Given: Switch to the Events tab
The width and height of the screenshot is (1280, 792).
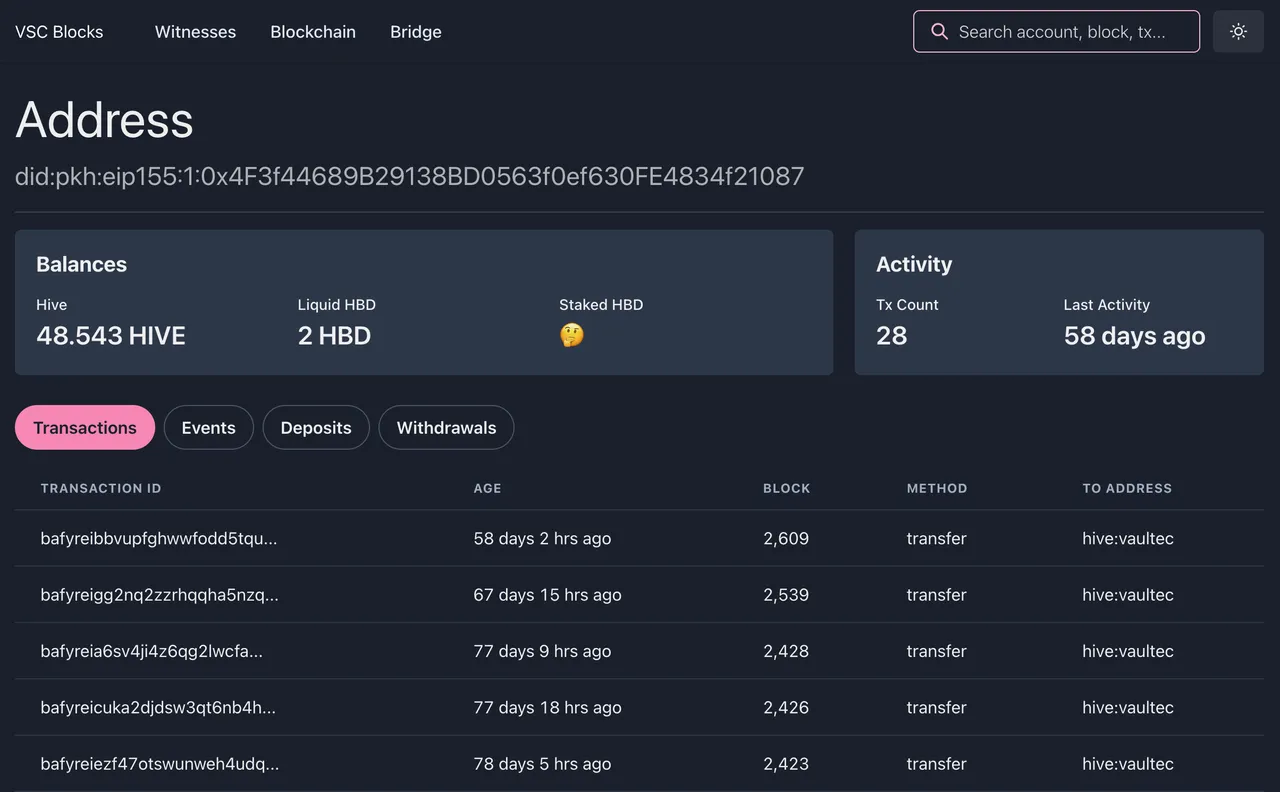Looking at the screenshot, I should point(208,427).
